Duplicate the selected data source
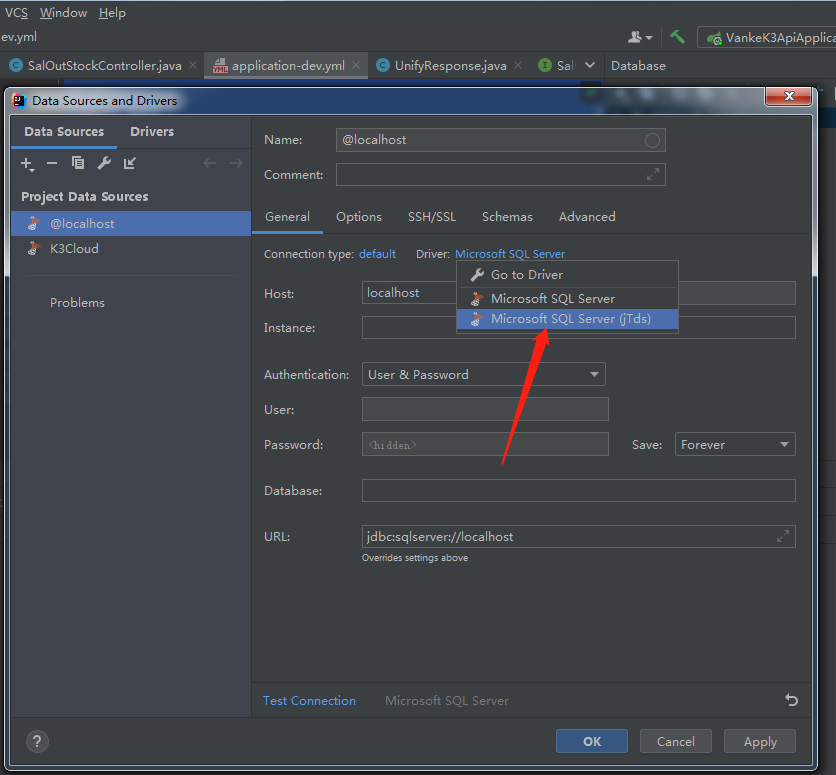 (78, 163)
